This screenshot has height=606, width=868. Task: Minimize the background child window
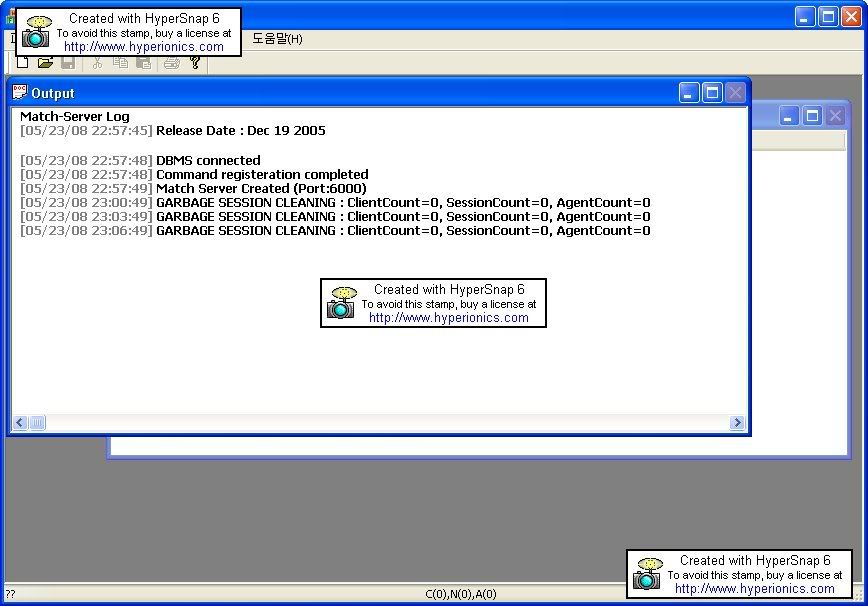pos(790,116)
